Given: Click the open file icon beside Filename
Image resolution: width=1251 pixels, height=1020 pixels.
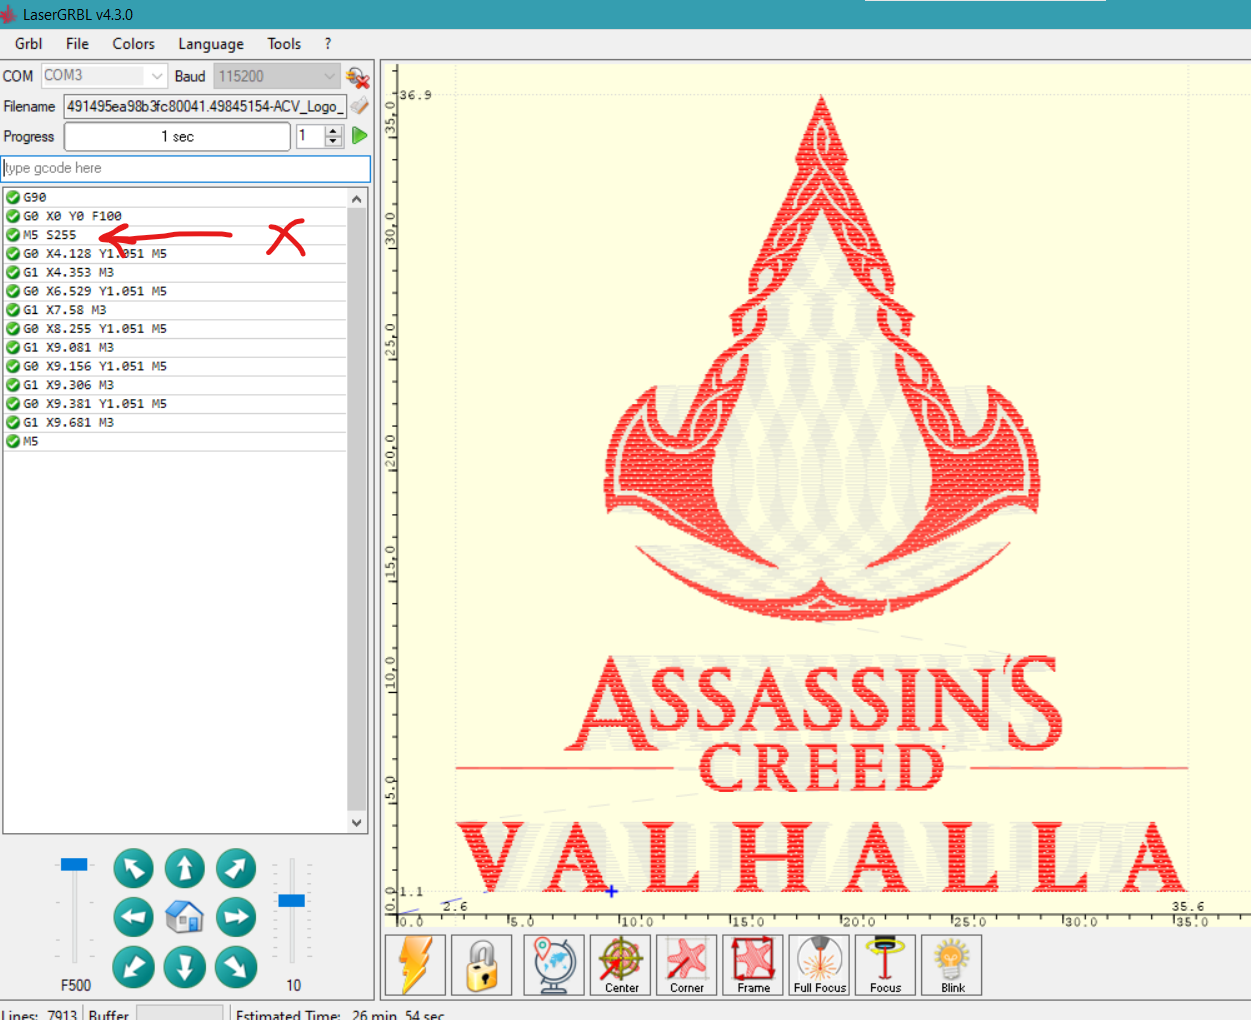Looking at the screenshot, I should [360, 106].
